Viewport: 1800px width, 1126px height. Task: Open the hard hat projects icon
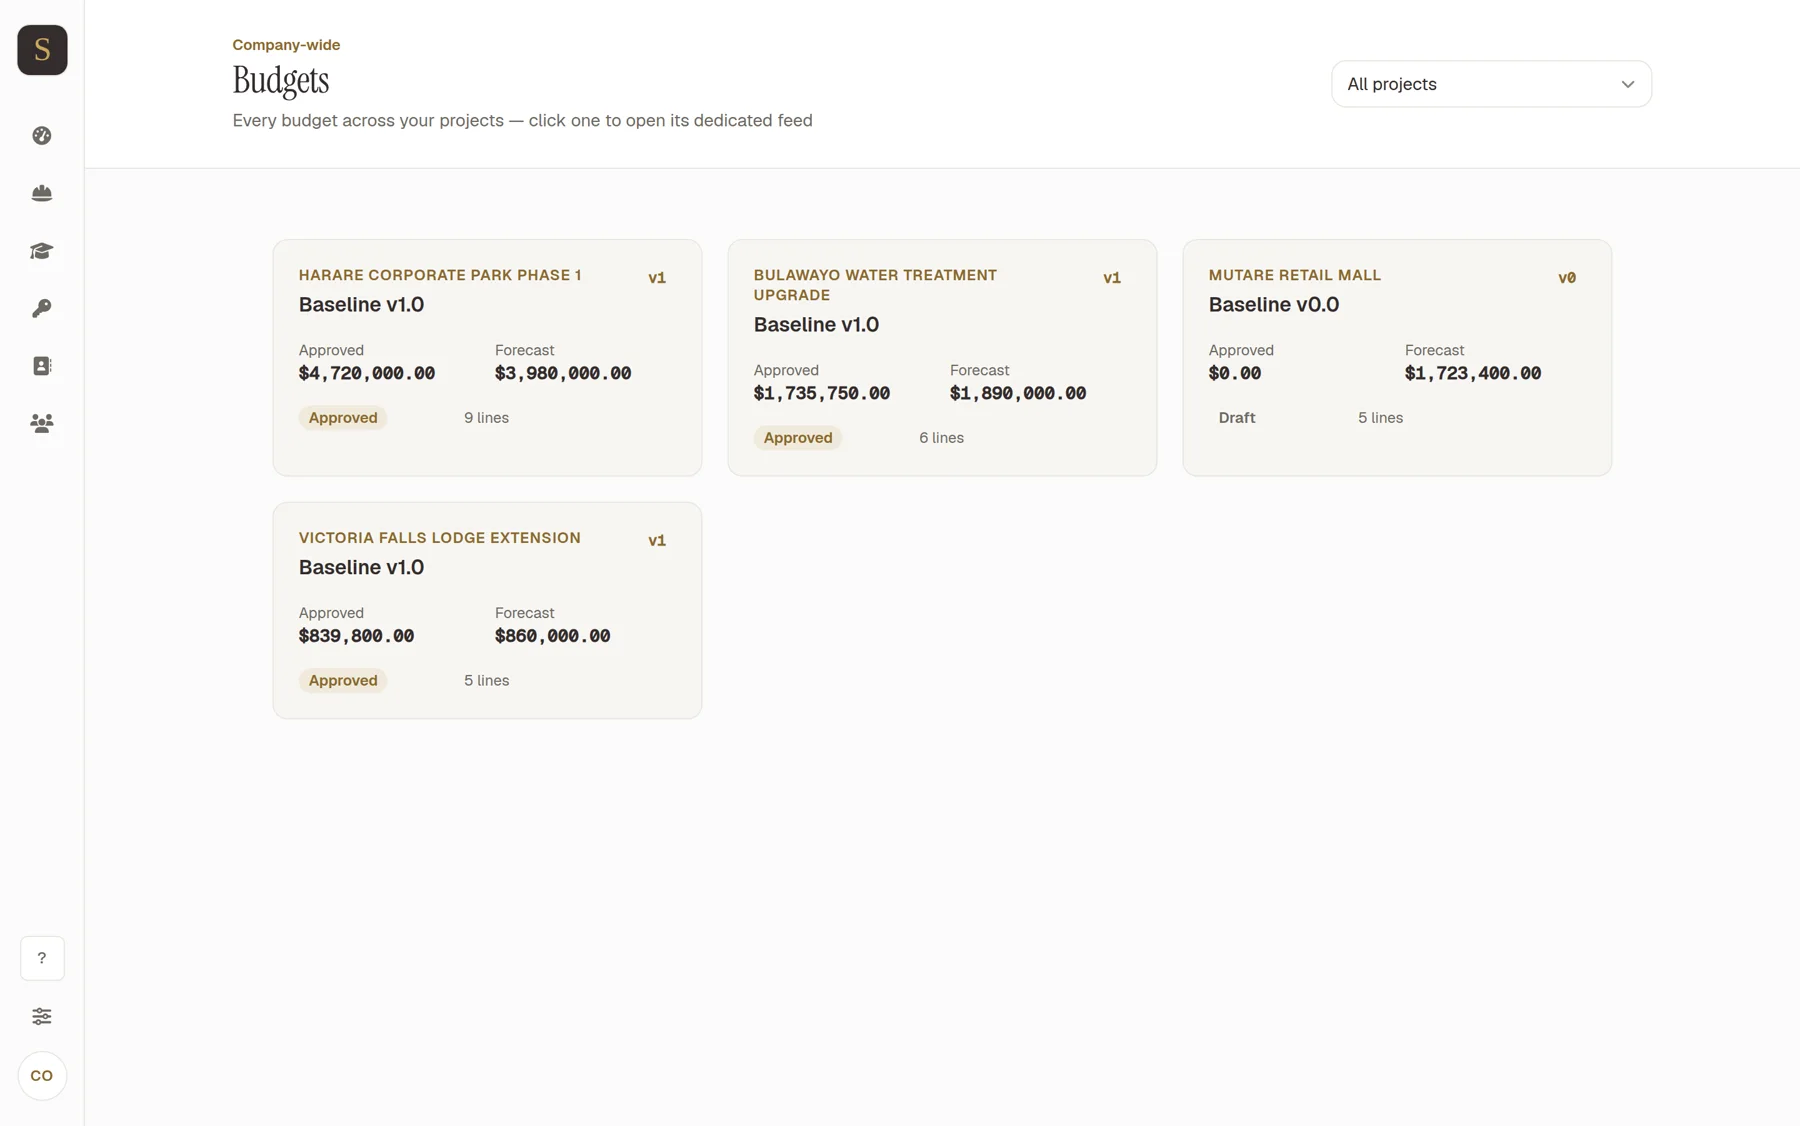coord(42,193)
